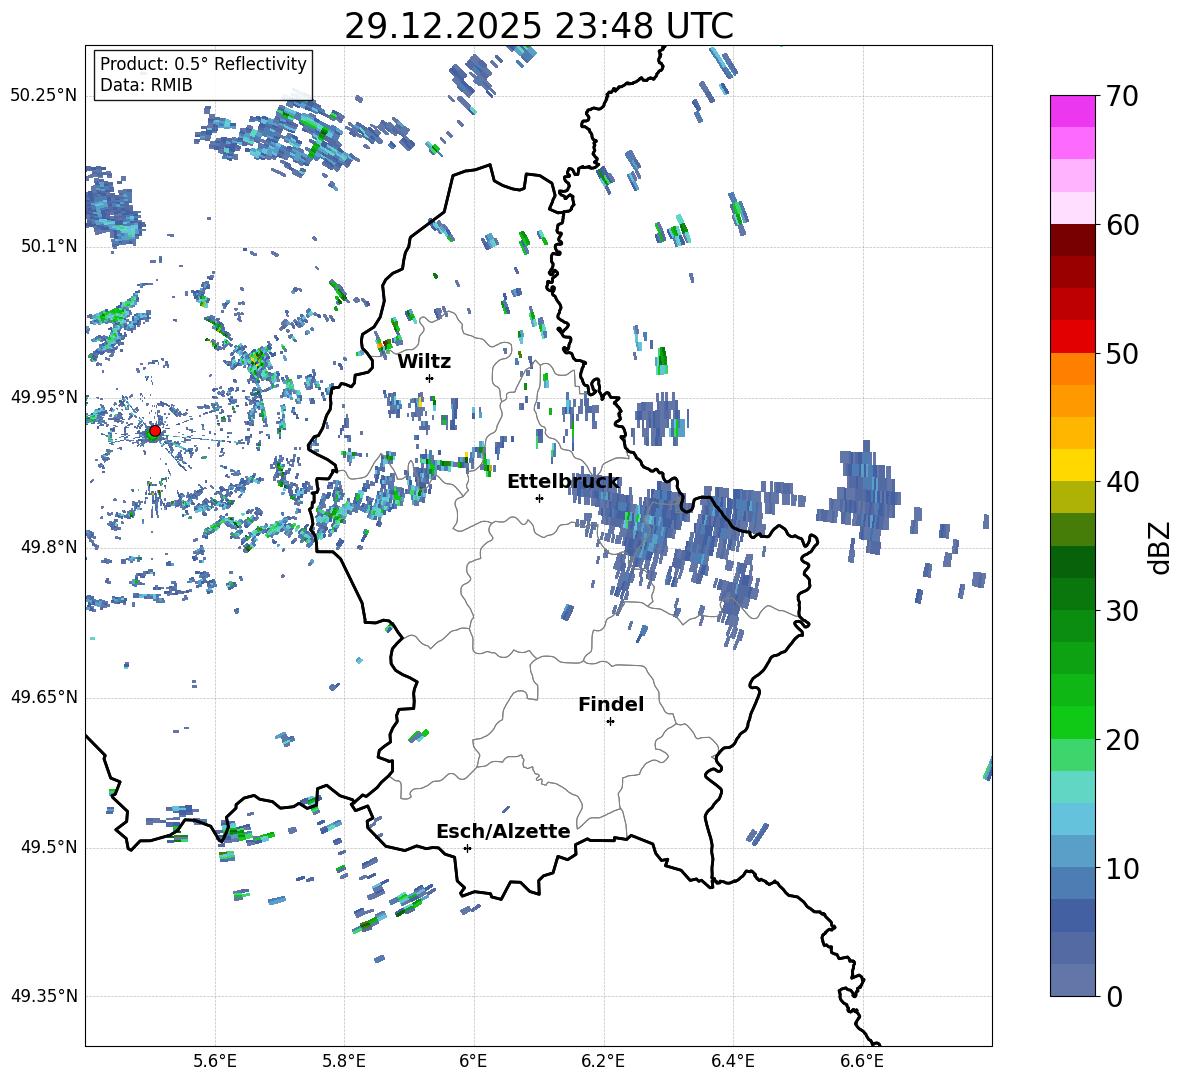Click the 50.25°N latitude label
This screenshot has width=1184, height=1081.
(x=44, y=96)
